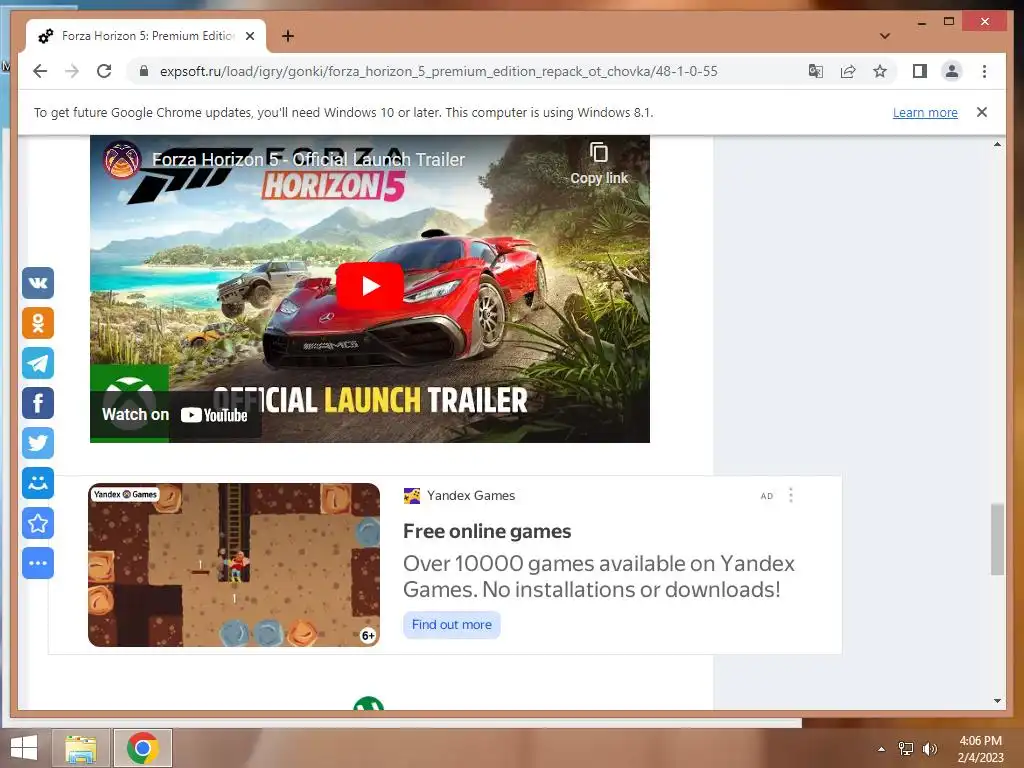Click the scrollbar up arrow
1024x768 pixels.
point(997,144)
